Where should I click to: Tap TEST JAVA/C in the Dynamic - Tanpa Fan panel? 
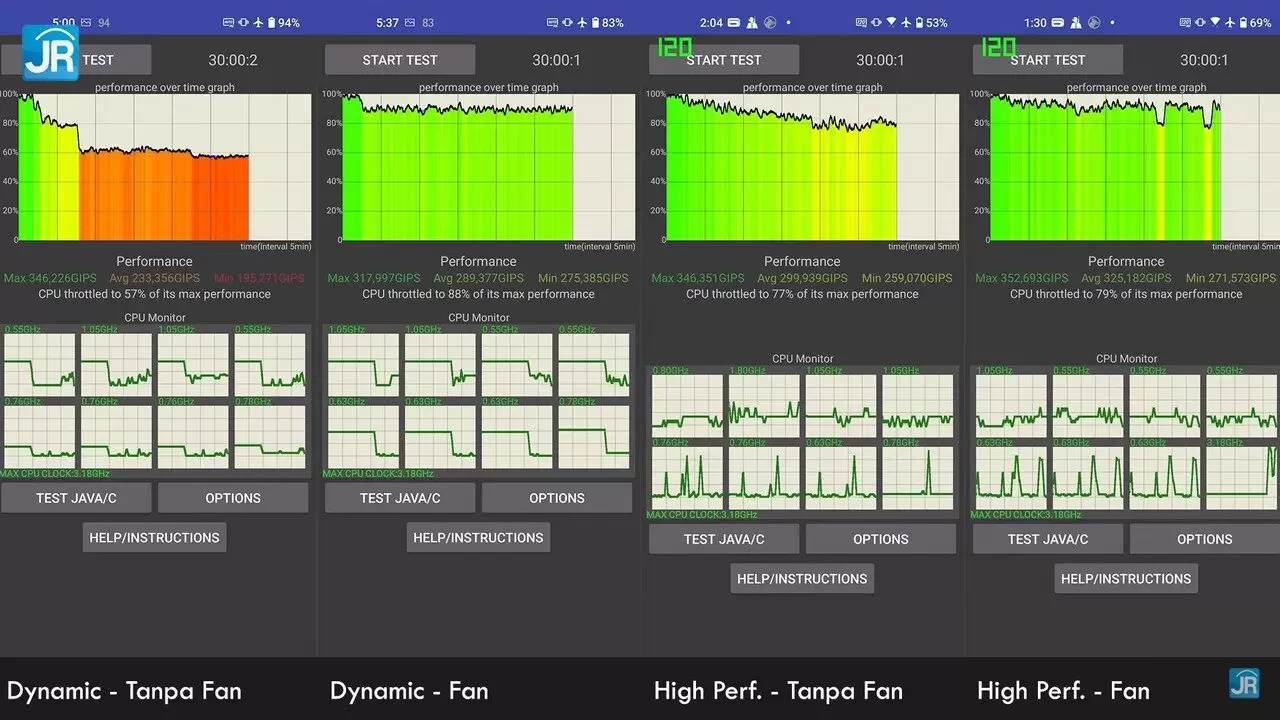click(76, 498)
